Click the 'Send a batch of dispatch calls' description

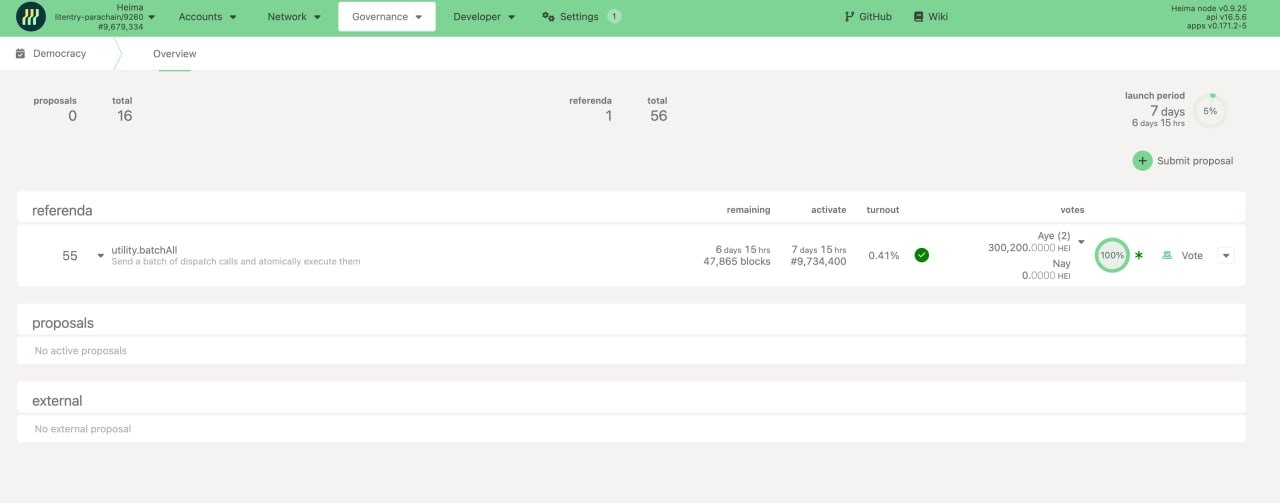coord(236,262)
